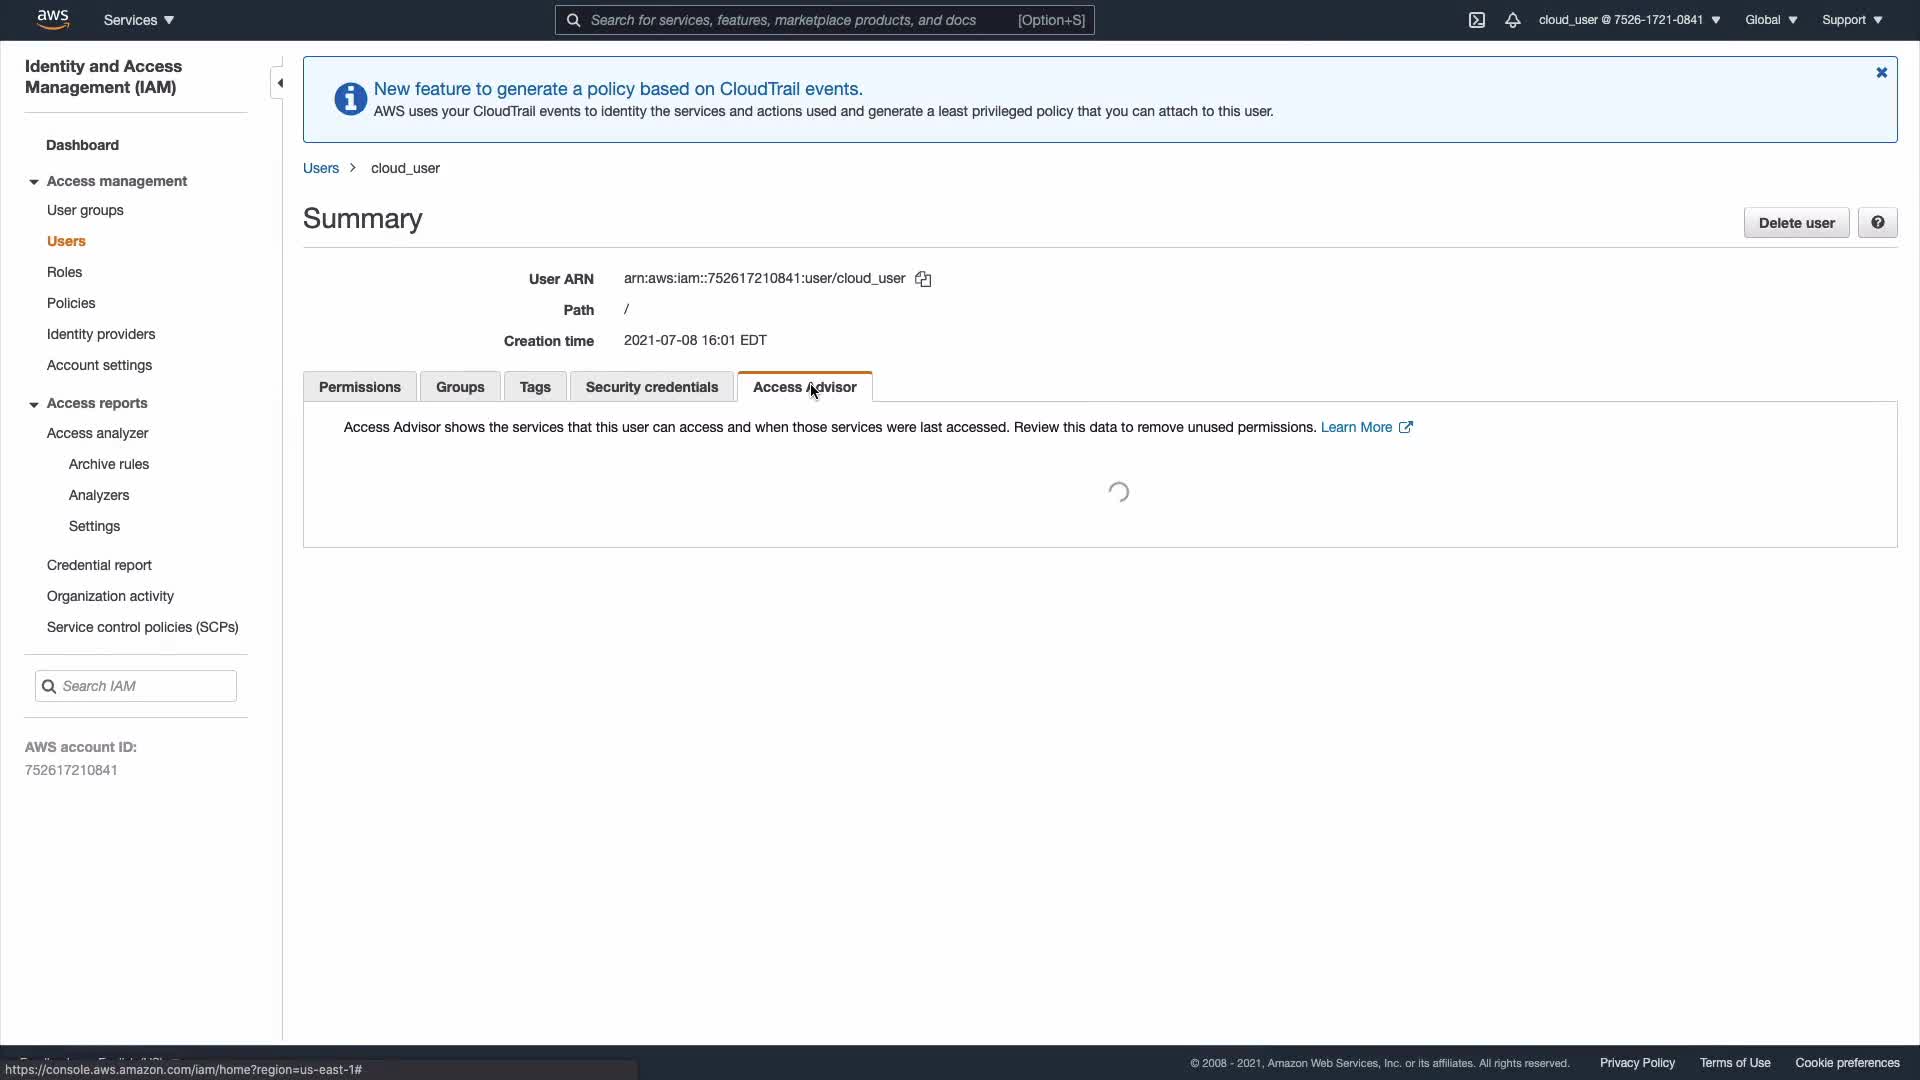Click the Delete user button
The width and height of the screenshot is (1920, 1080).
click(x=1796, y=223)
